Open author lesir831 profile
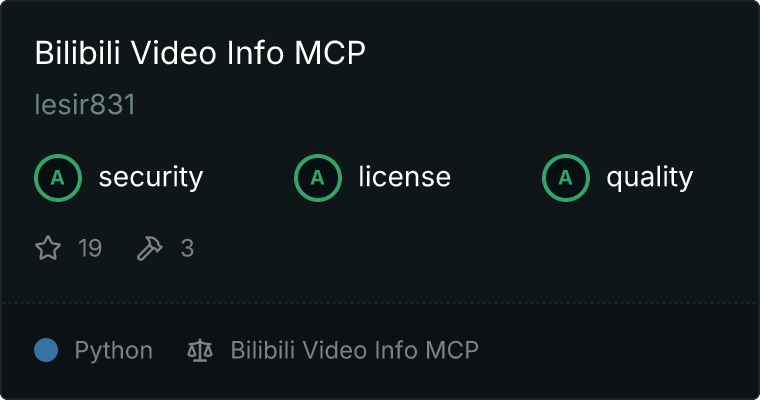 (85, 104)
